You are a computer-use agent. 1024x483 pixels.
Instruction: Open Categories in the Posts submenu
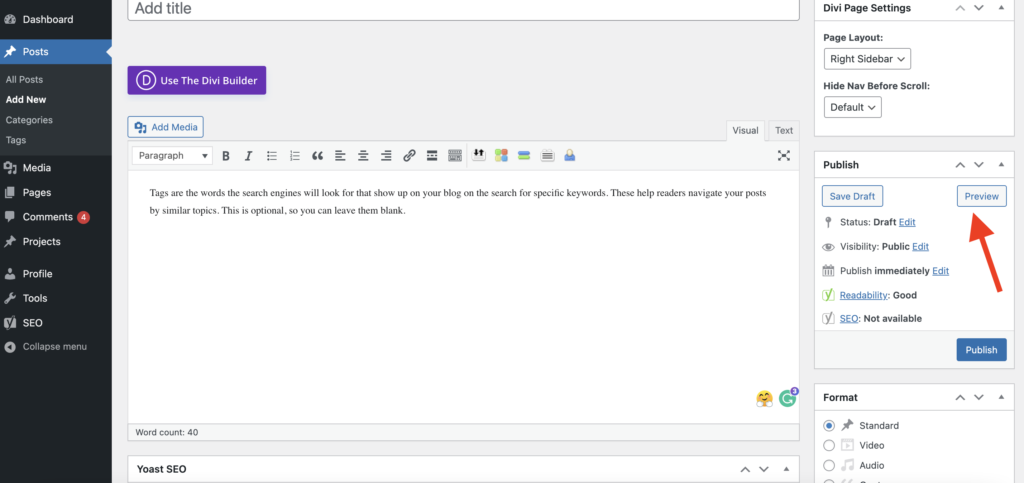29,120
